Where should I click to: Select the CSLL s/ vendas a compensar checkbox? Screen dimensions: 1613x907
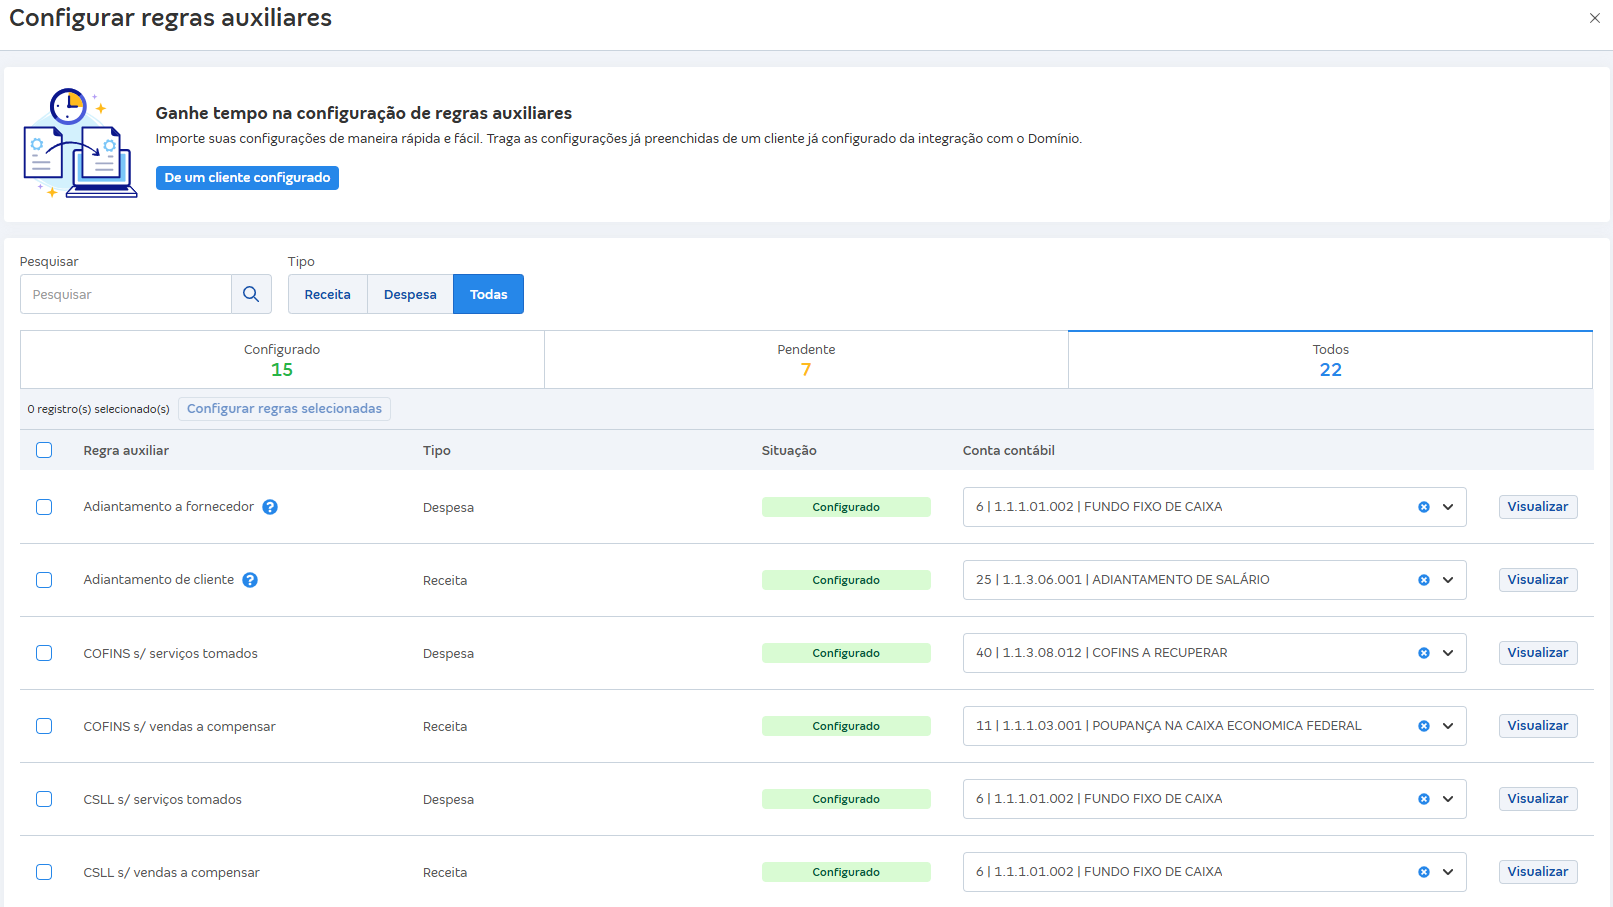(44, 872)
